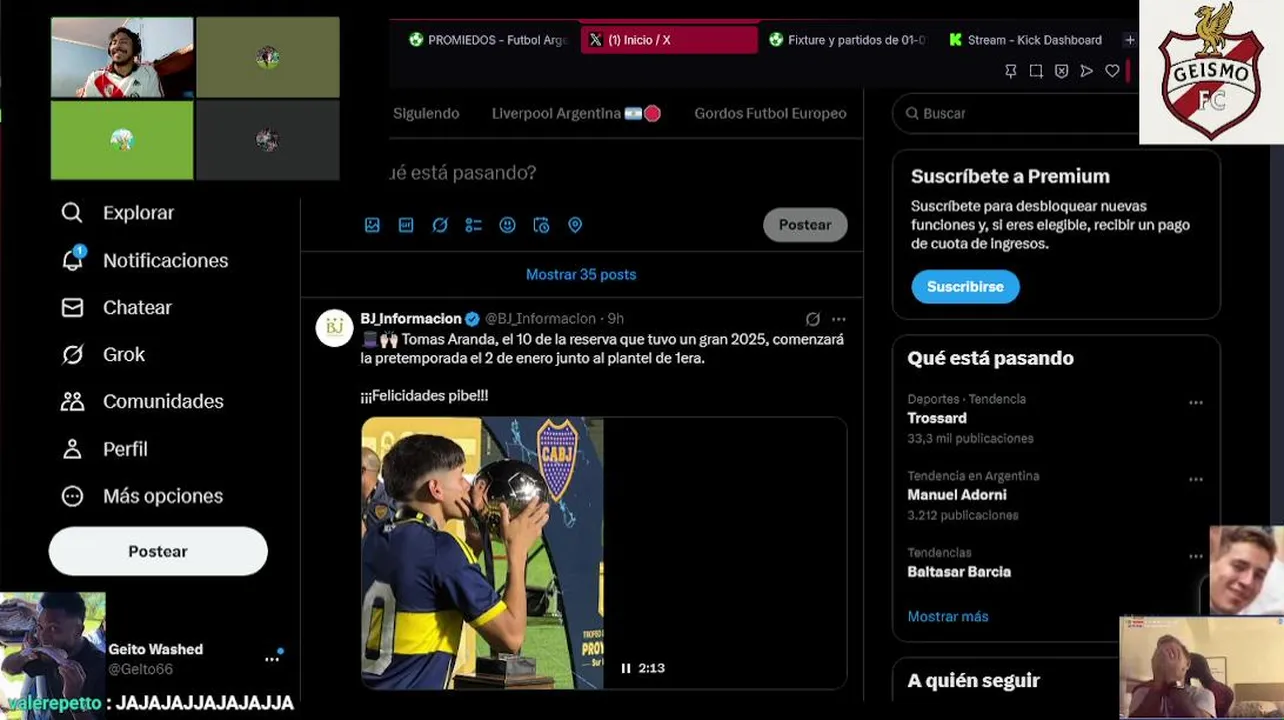Select the Liverpool Argentina timeline tab
The image size is (1284, 720).
coord(576,113)
